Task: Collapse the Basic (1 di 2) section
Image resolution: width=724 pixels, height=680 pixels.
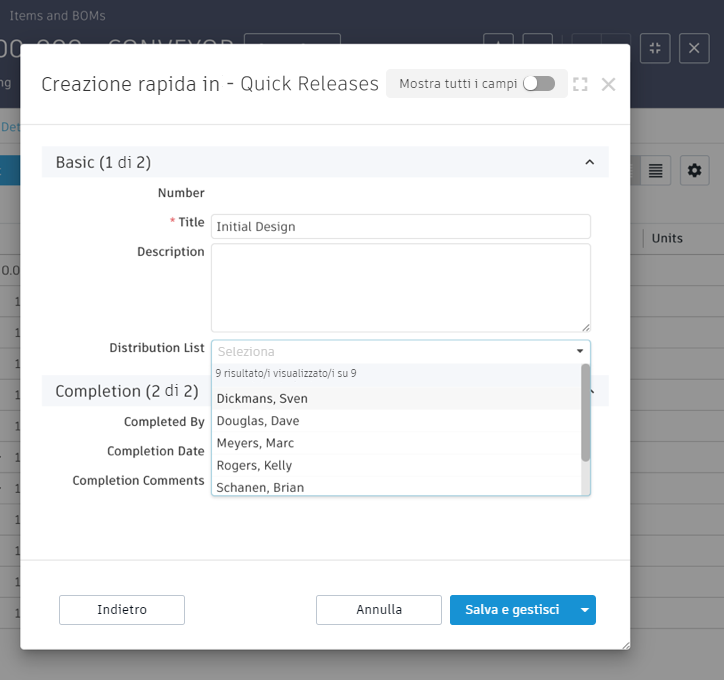Action: (590, 162)
